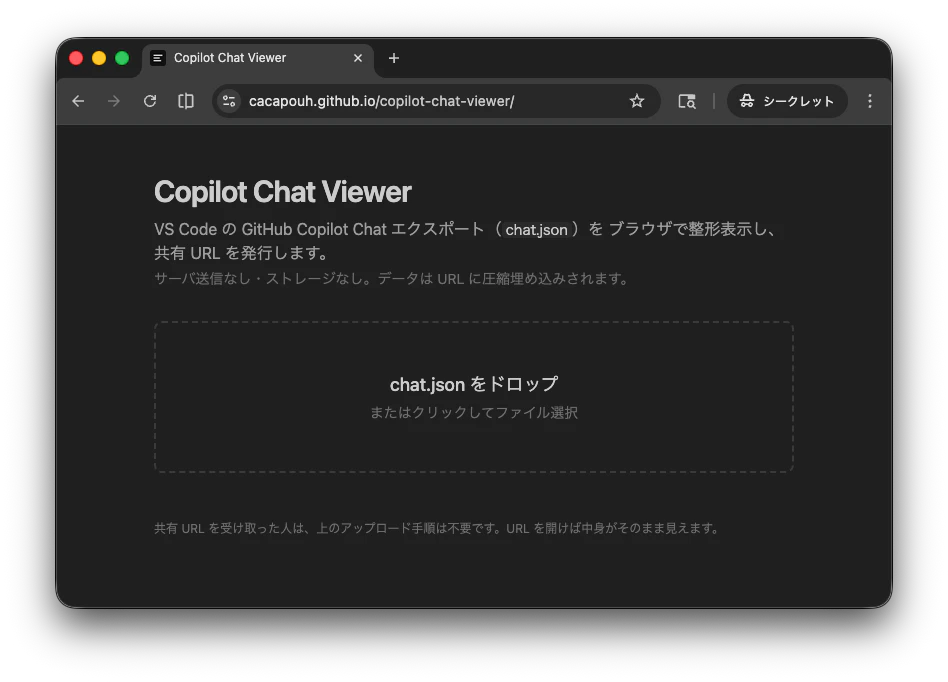The image size is (948, 682).
Task: Click the page favicon in the tab
Action: click(x=158, y=58)
